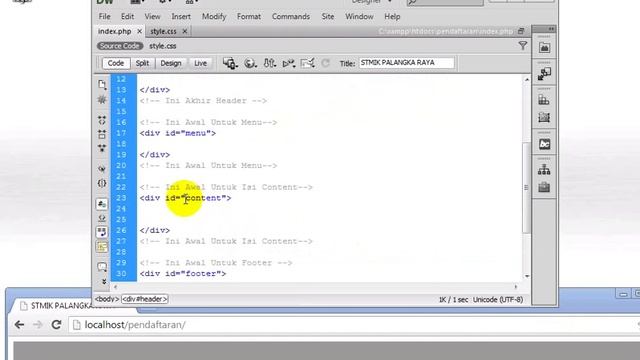Click the Select Parent Tag icon
This screenshot has height=360, width=640.
pyautogui.click(x=102, y=168)
